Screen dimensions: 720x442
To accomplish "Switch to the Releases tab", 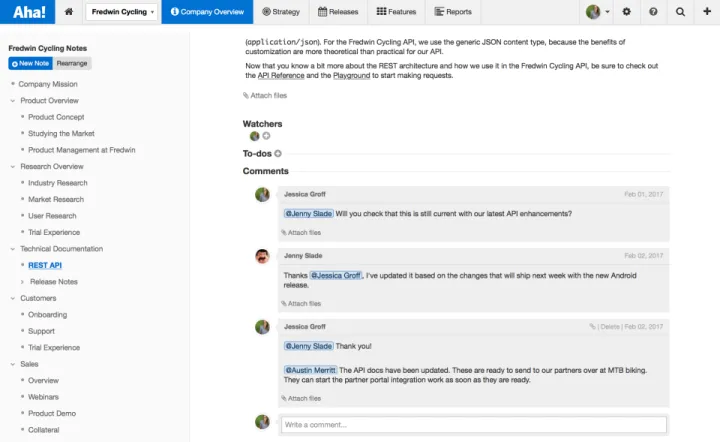I will (338, 12).
